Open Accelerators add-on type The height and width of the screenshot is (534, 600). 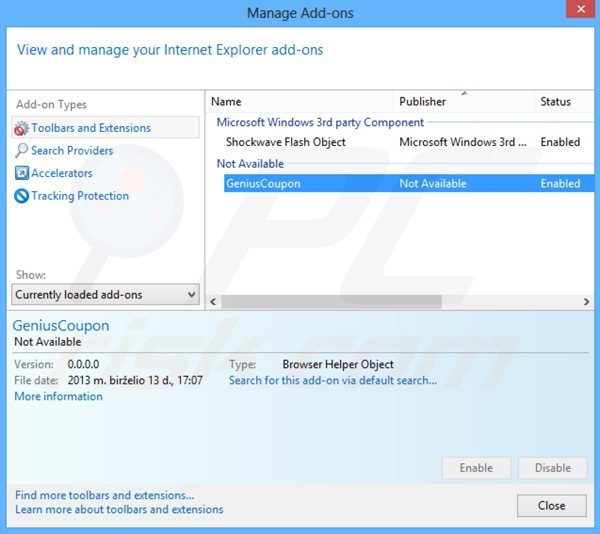pos(62,173)
